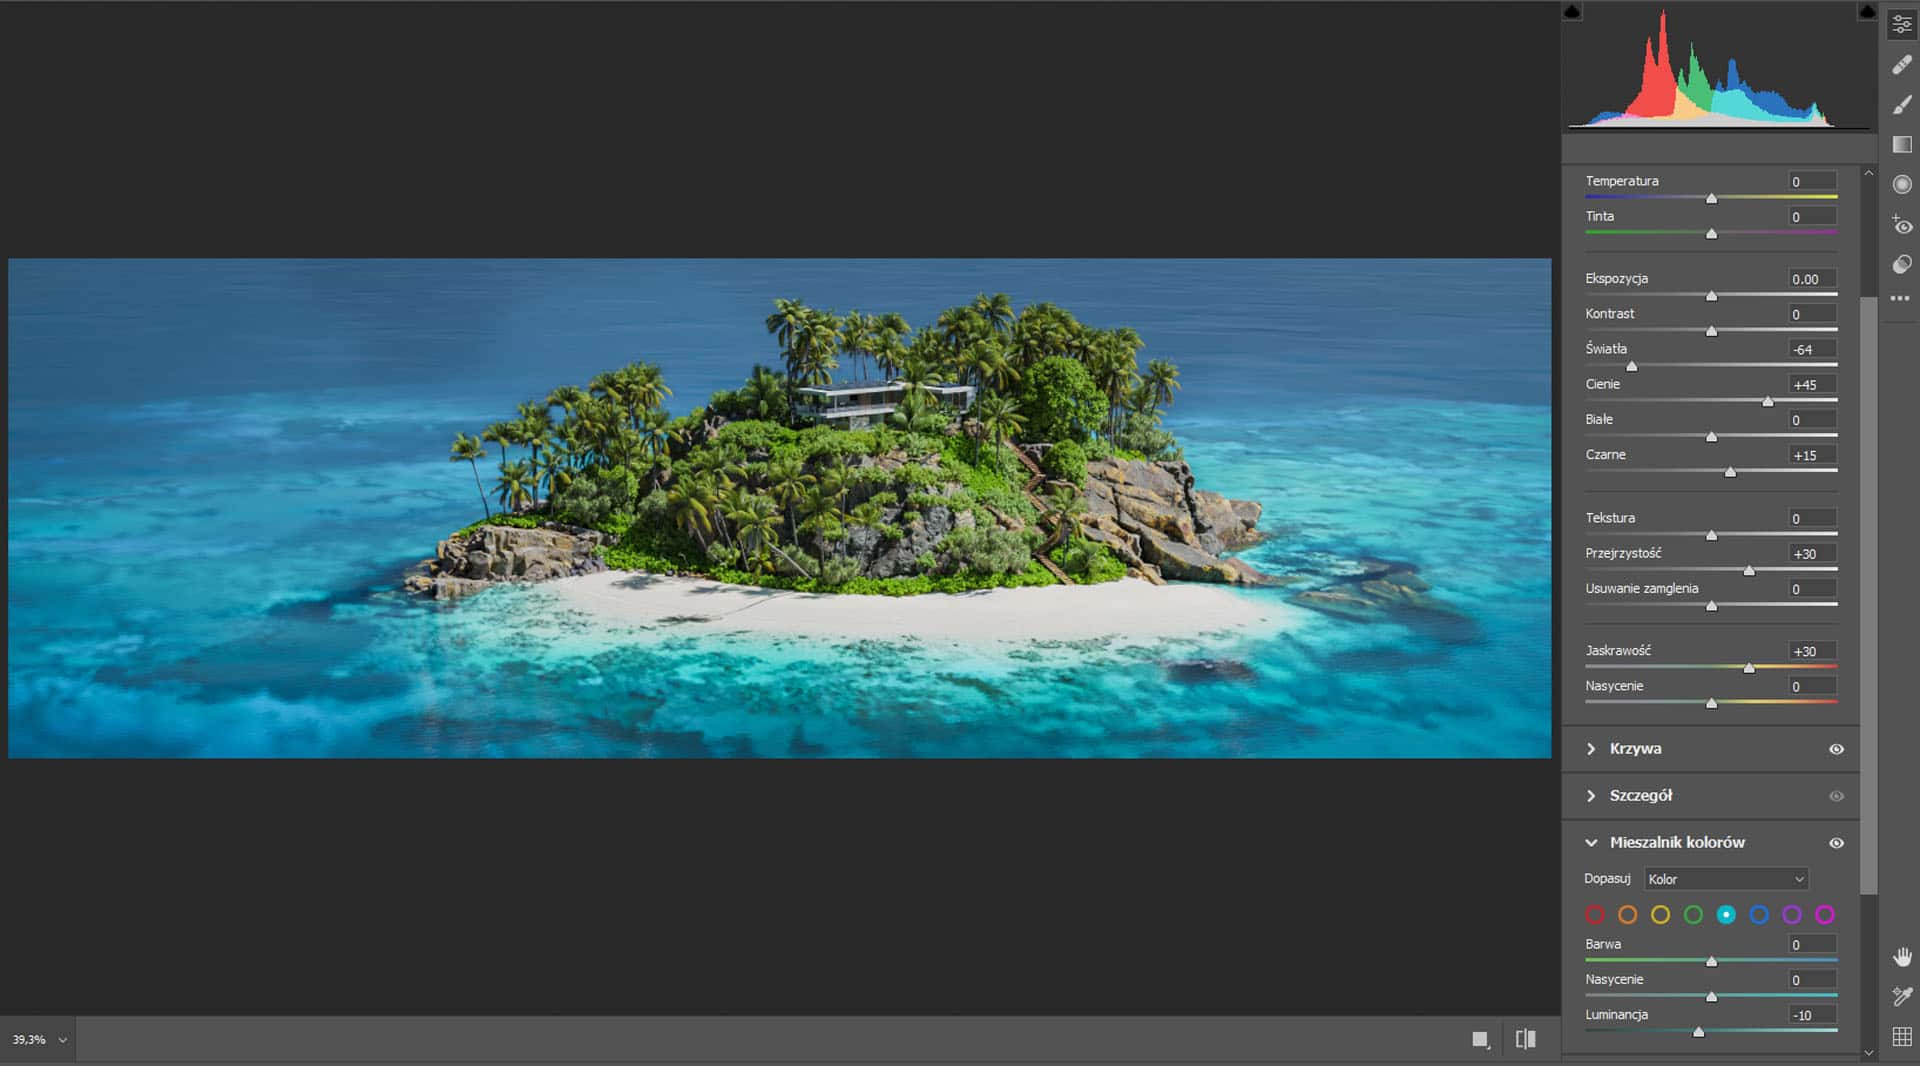Select the Spot Removal healing tool
1920x1066 pixels.
point(1902,65)
